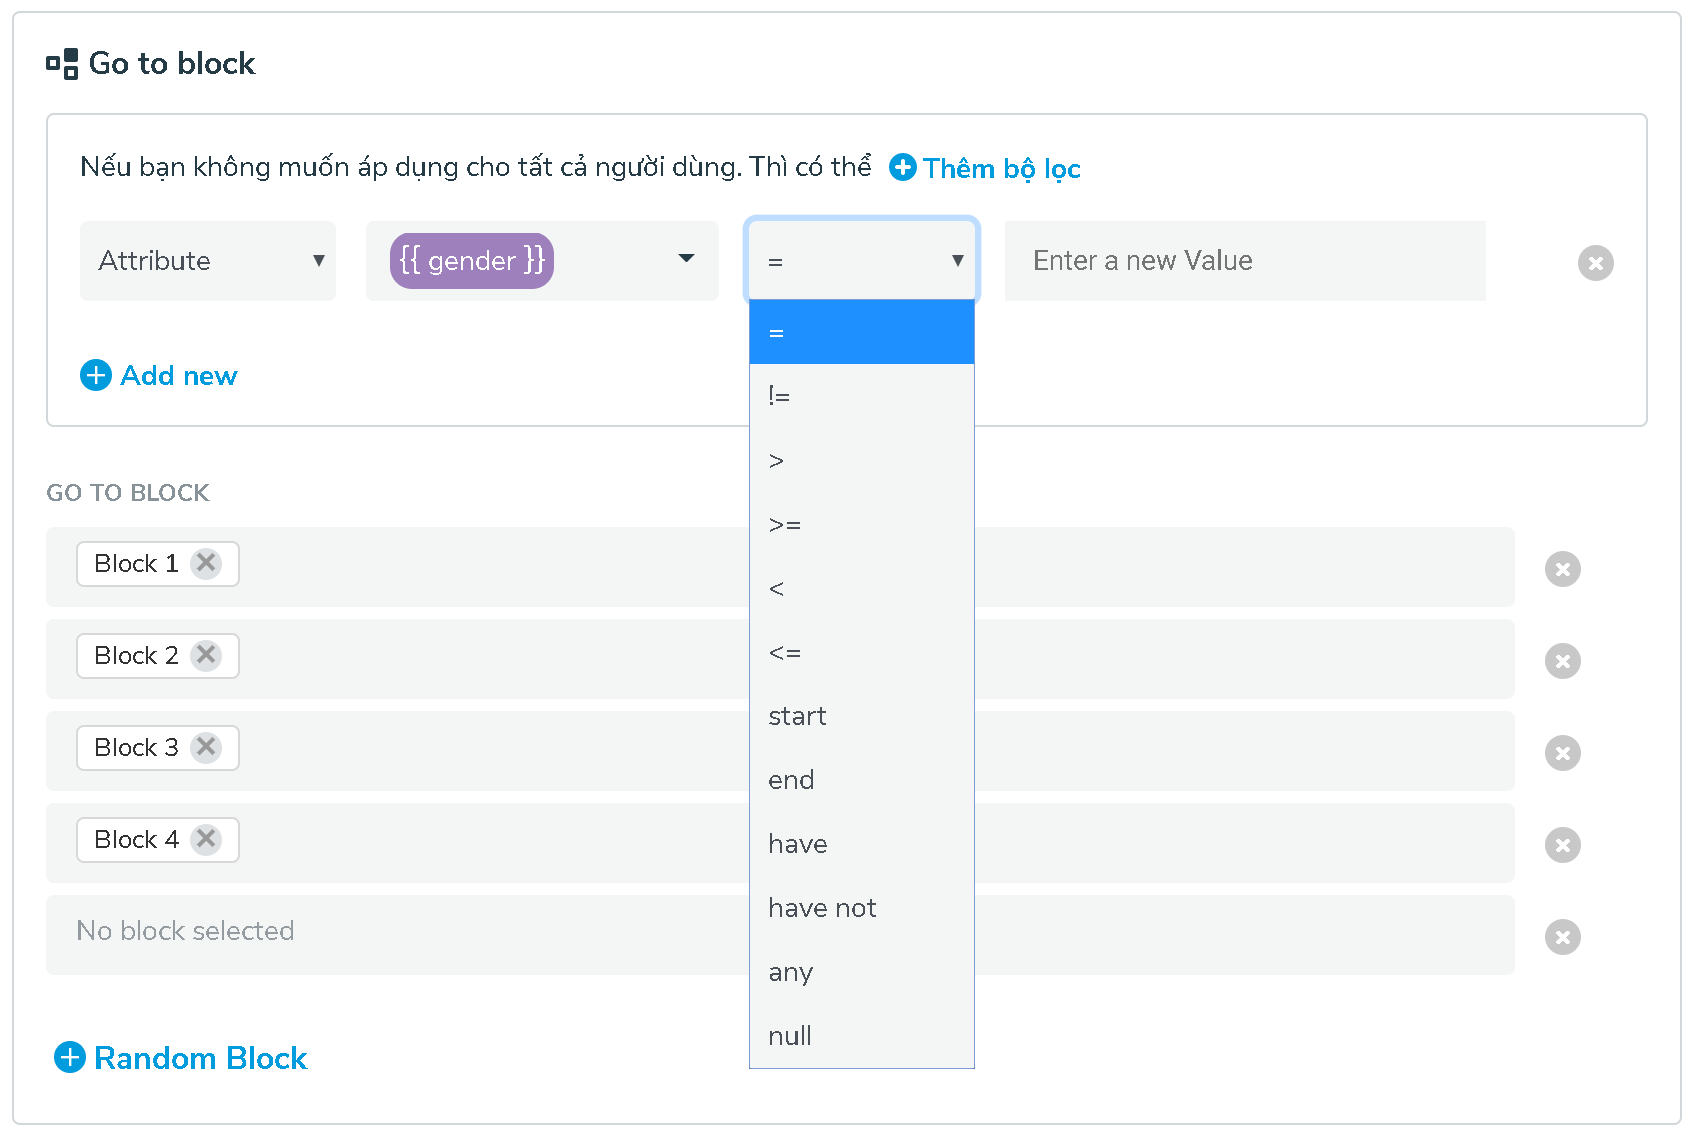The width and height of the screenshot is (1697, 1132).
Task: Remove the Block 3 tag chip
Action: [x=206, y=747]
